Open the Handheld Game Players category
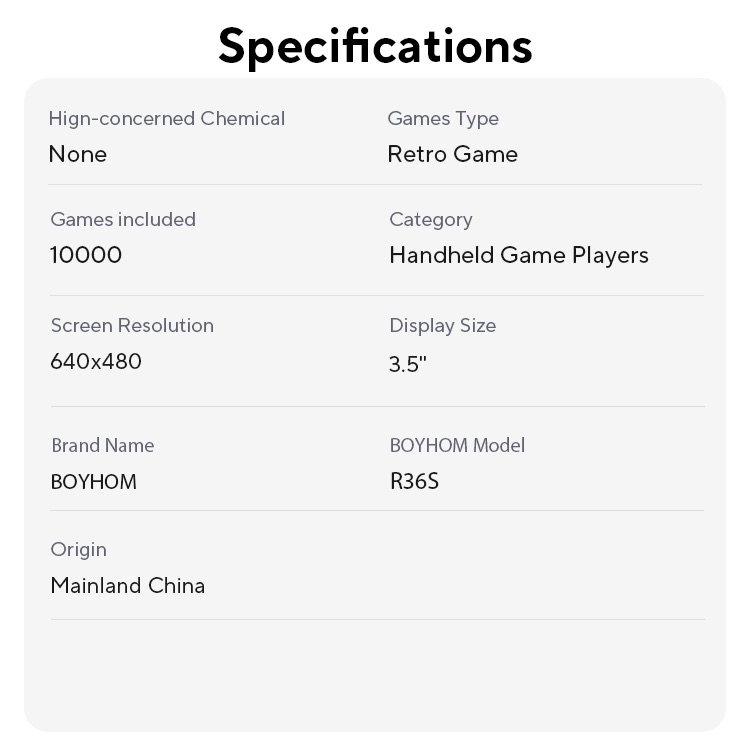This screenshot has width=750, height=750. (518, 255)
